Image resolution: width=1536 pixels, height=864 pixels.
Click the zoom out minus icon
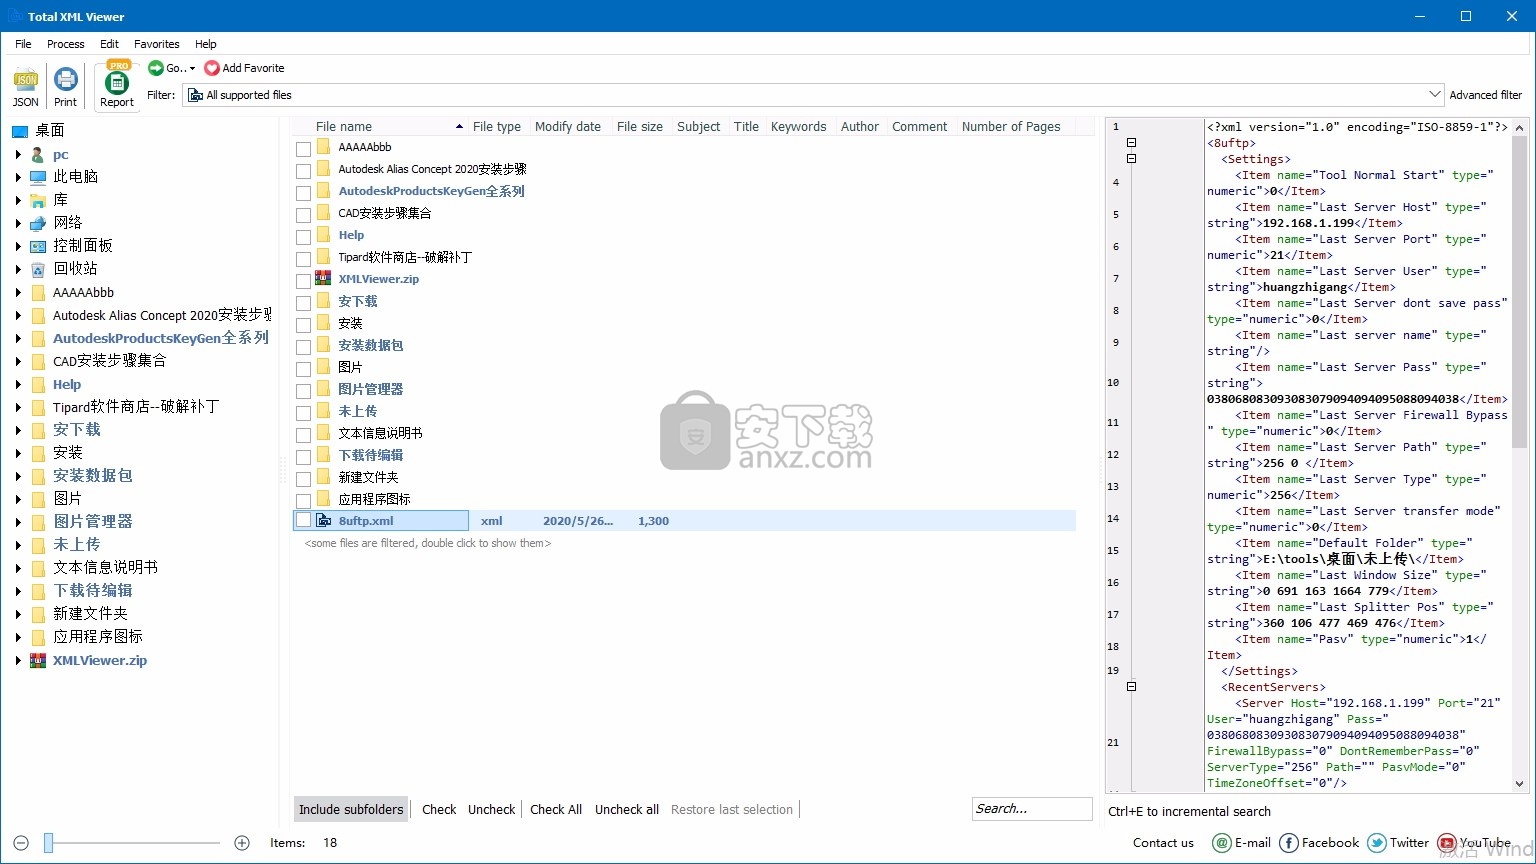click(x=21, y=843)
